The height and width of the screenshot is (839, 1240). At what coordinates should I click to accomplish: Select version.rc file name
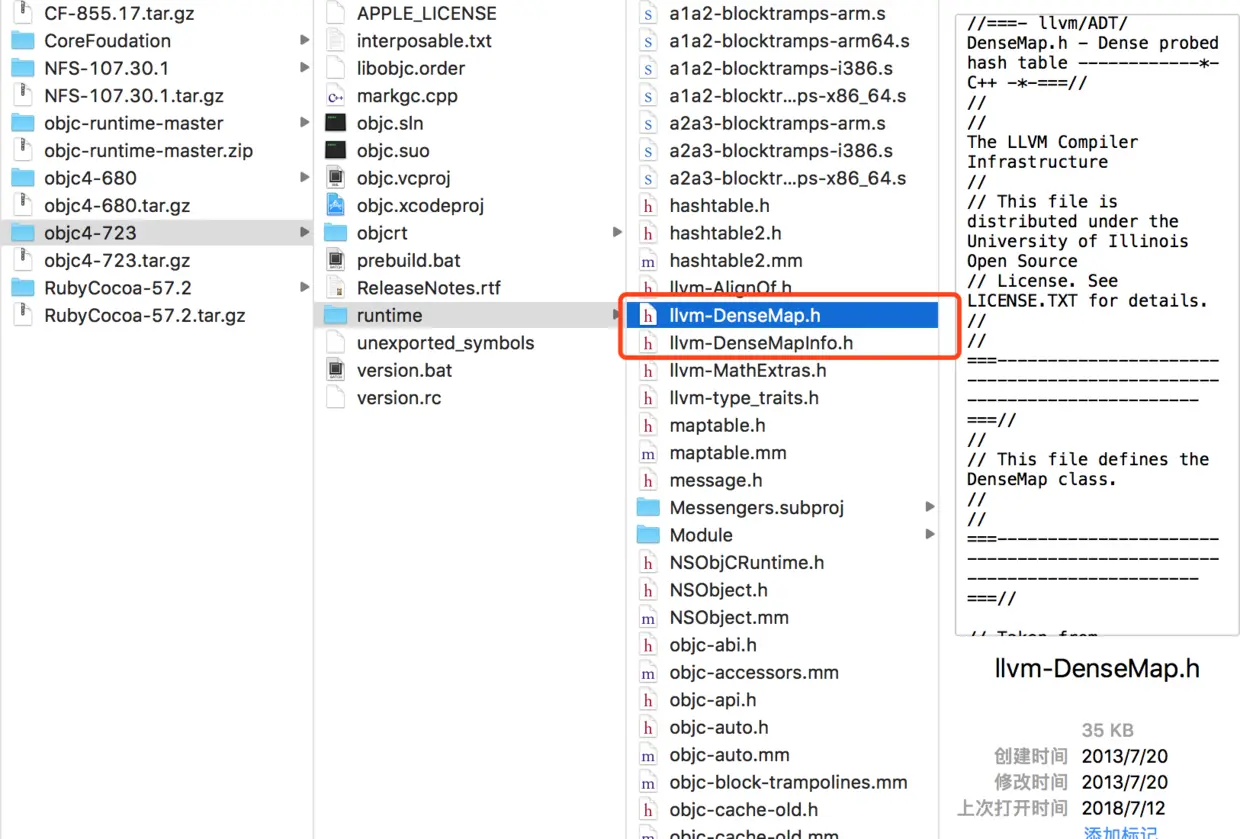pyautogui.click(x=399, y=398)
